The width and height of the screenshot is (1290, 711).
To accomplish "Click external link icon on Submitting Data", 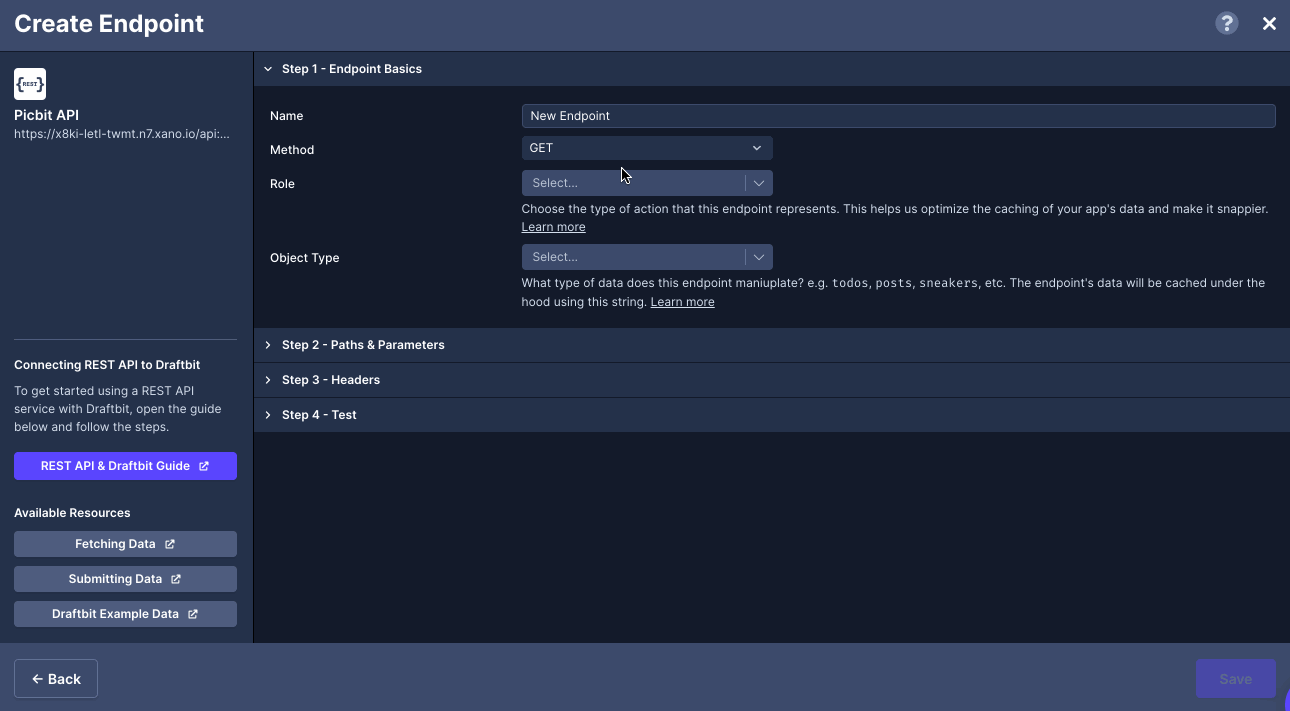I will (176, 579).
